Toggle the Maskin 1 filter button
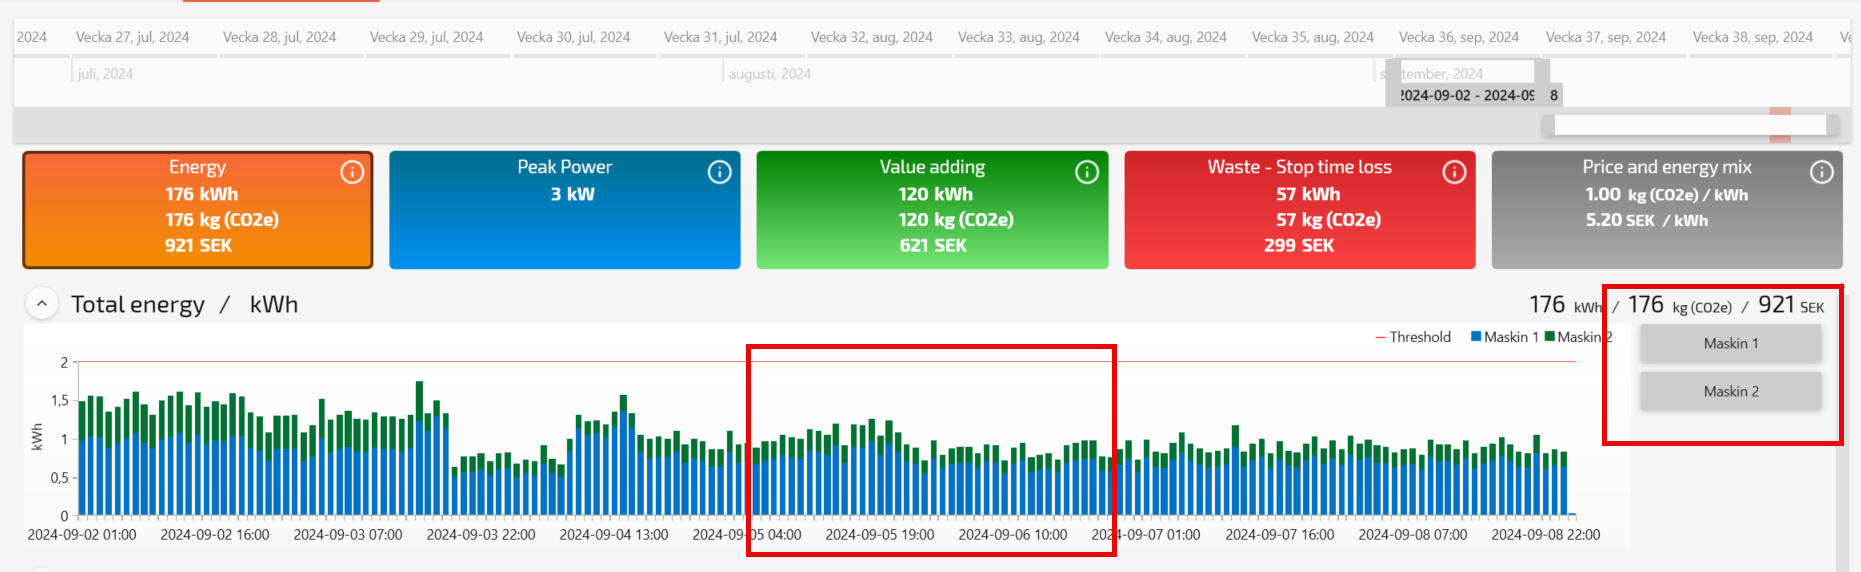The width and height of the screenshot is (1861, 572). coord(1730,344)
